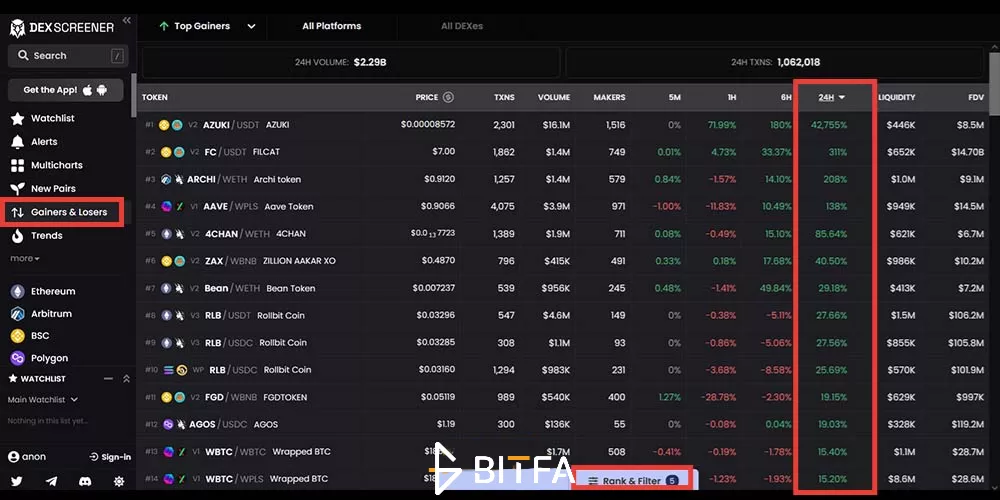Open the Twitter link icon

coord(17,482)
